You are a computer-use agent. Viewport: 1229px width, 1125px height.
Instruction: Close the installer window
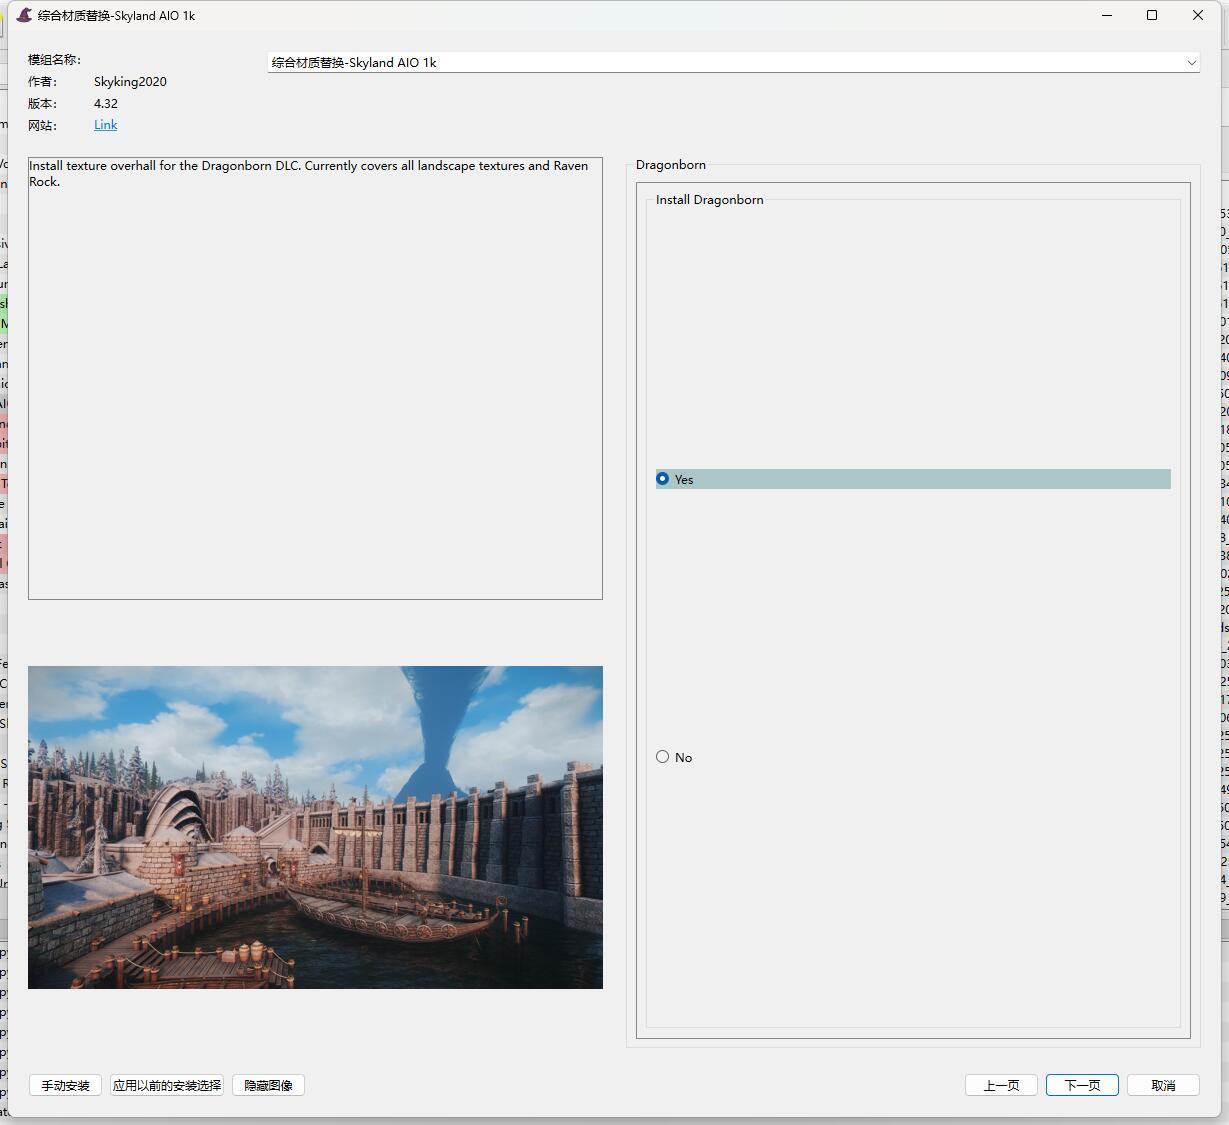pyautogui.click(x=1198, y=15)
